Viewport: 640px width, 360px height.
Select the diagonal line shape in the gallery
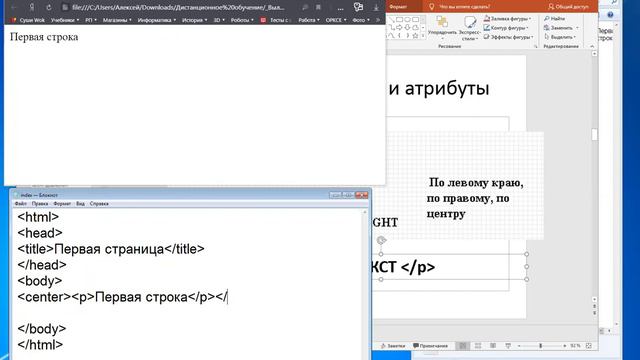pos(391,19)
